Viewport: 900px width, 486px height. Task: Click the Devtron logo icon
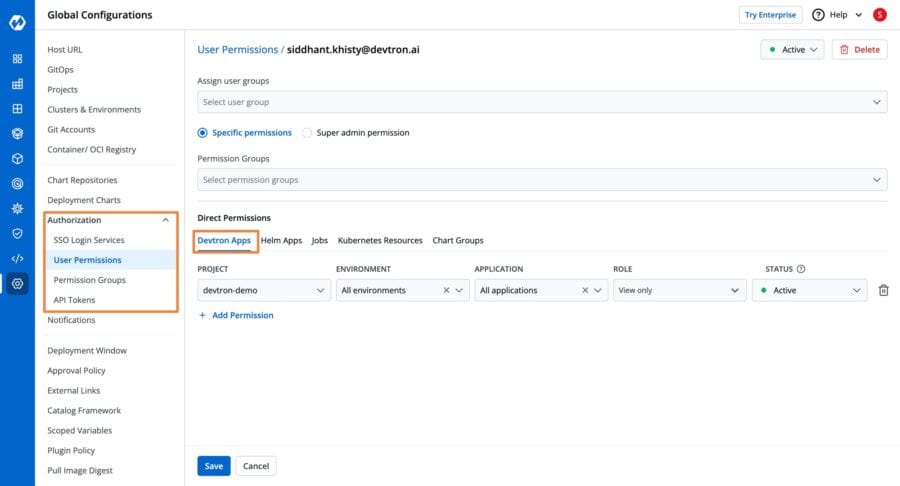coord(17,22)
